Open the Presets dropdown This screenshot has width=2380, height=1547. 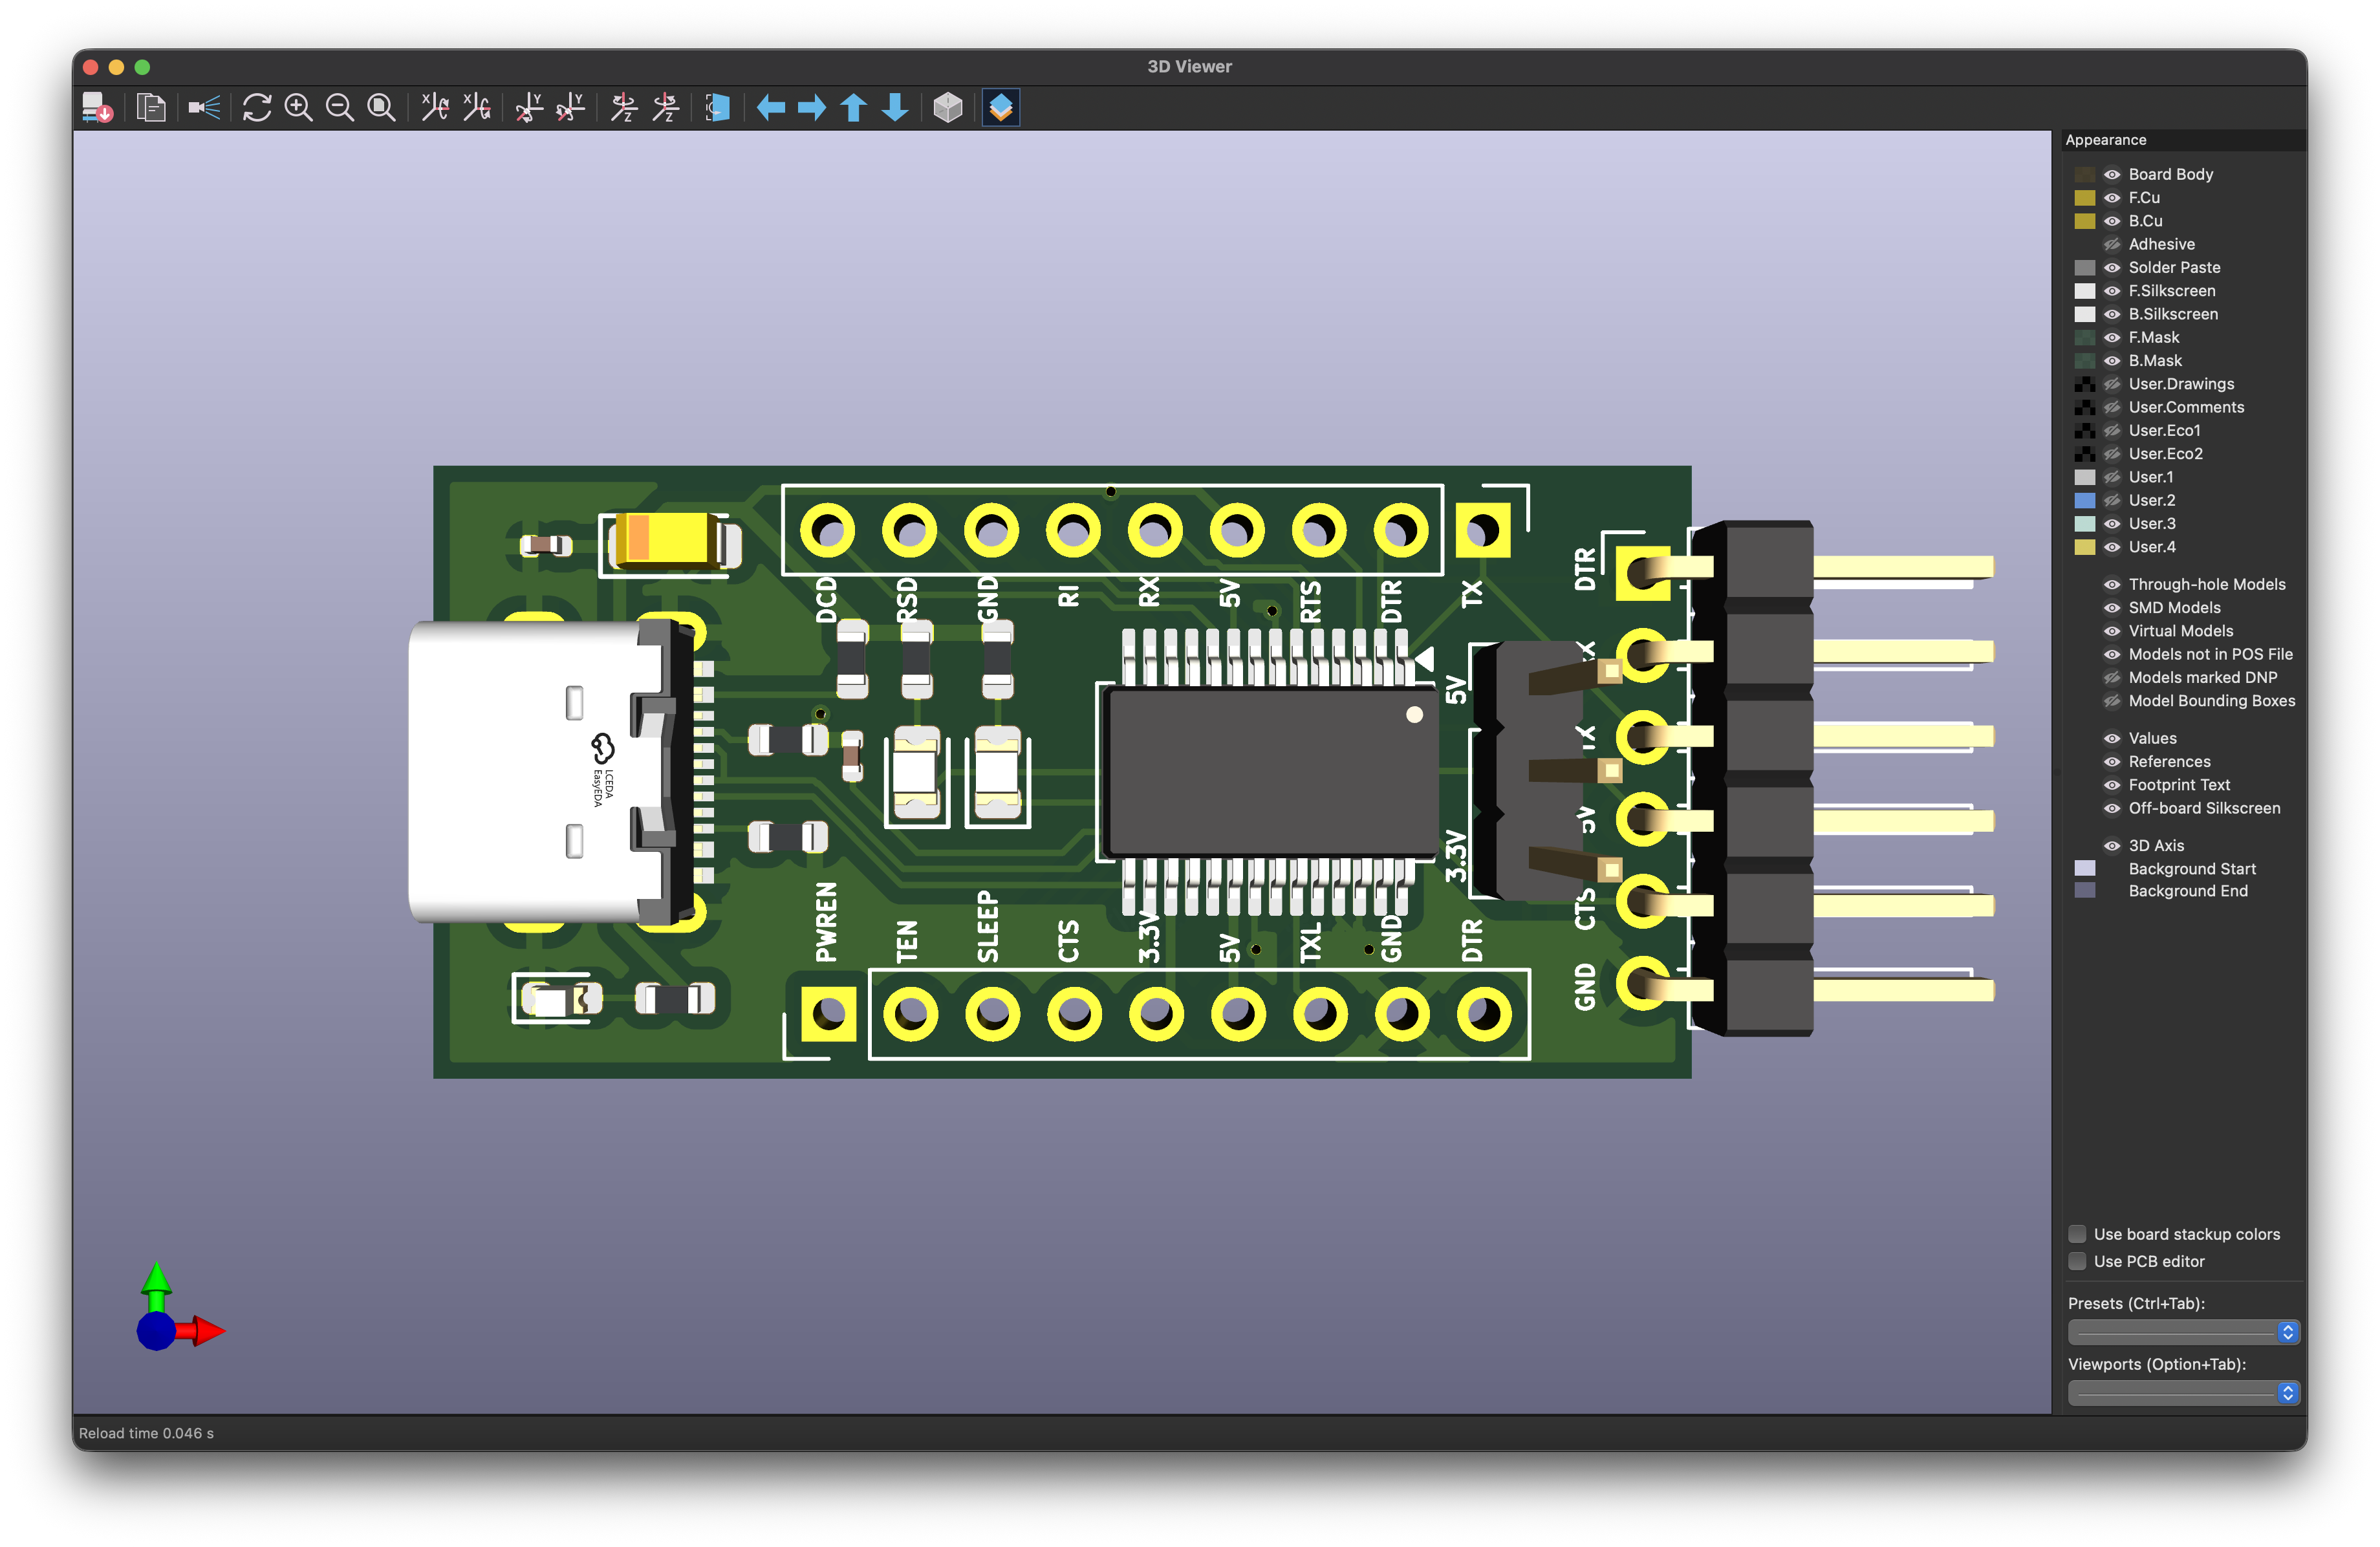point(2183,1332)
